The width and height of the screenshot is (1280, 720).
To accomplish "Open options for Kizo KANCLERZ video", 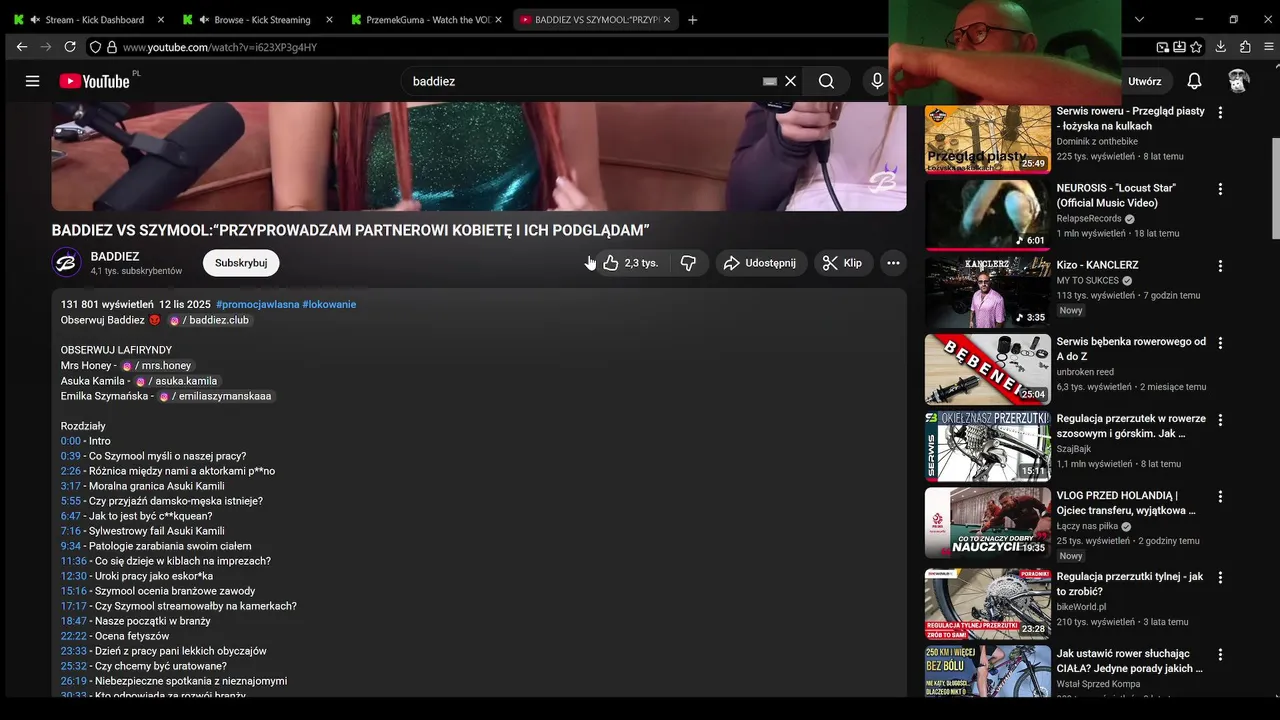I will [x=1220, y=267].
